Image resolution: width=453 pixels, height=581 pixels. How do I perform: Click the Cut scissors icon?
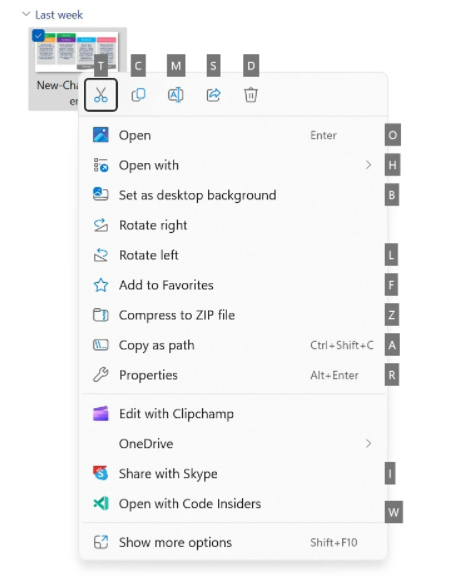click(x=101, y=95)
